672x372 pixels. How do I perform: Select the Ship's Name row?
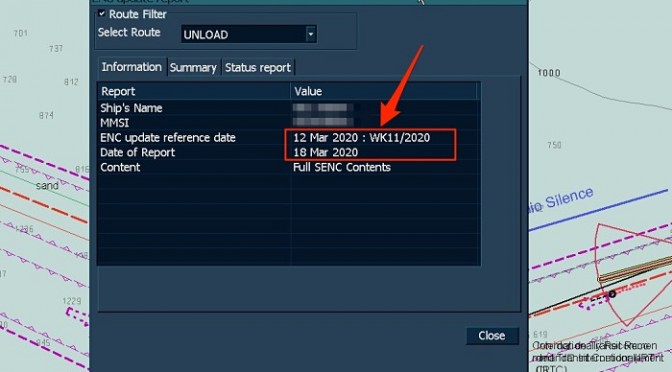[x=288, y=108]
